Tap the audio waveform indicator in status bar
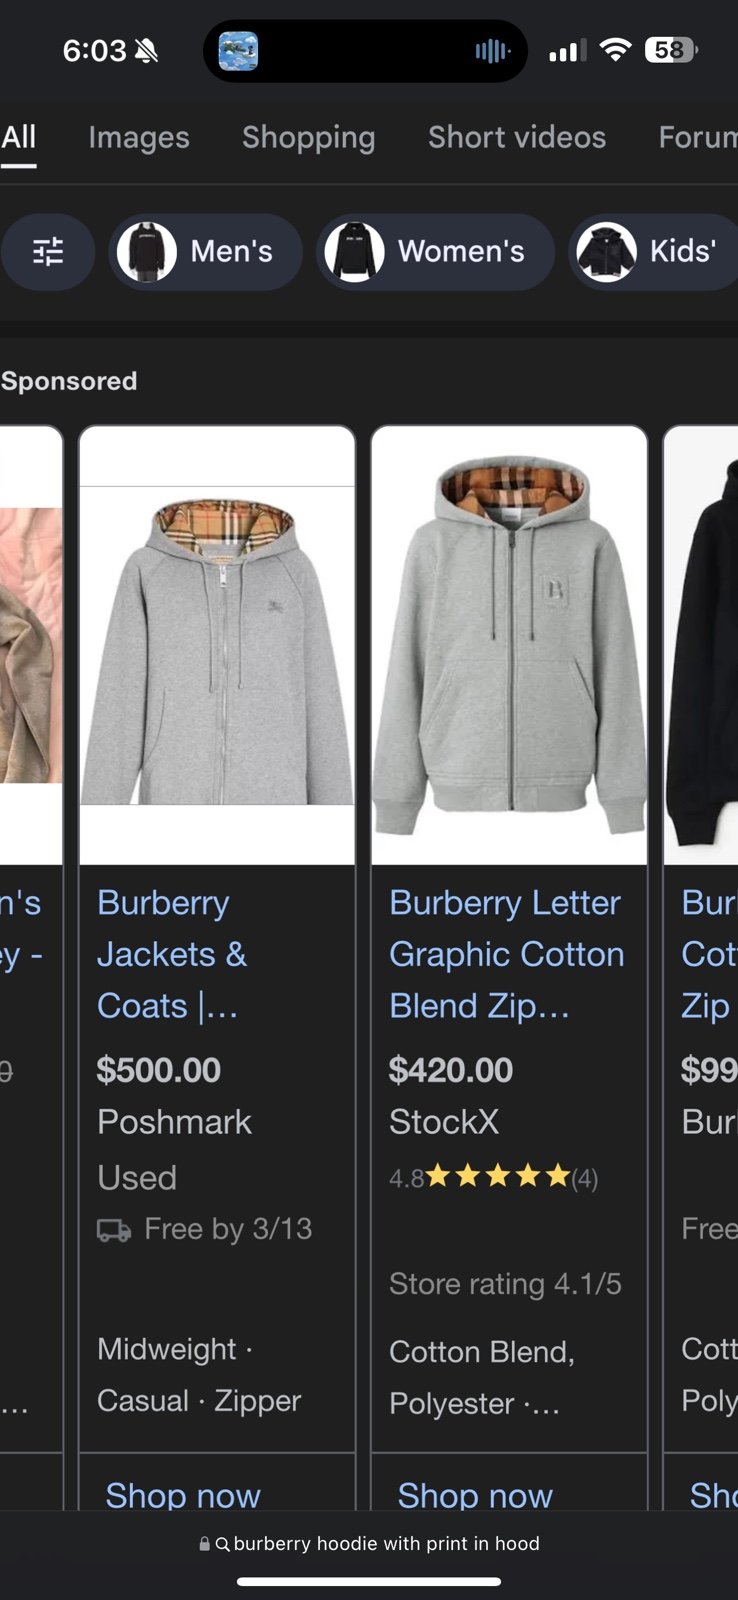The image size is (738, 1600). point(492,51)
